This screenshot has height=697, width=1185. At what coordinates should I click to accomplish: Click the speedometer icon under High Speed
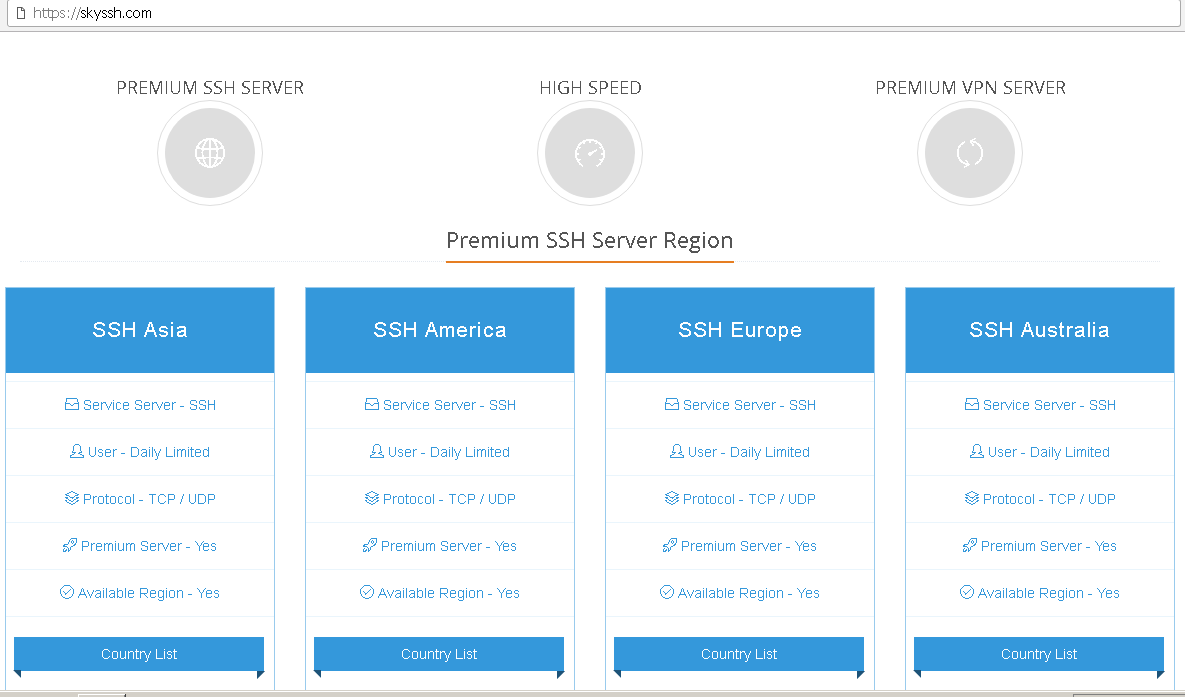tap(590, 153)
